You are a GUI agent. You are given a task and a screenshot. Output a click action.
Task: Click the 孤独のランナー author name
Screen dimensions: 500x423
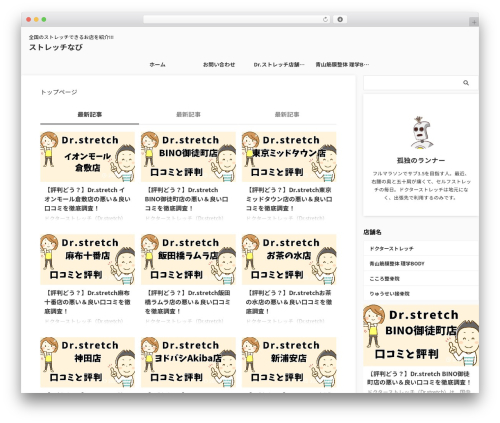(x=421, y=161)
